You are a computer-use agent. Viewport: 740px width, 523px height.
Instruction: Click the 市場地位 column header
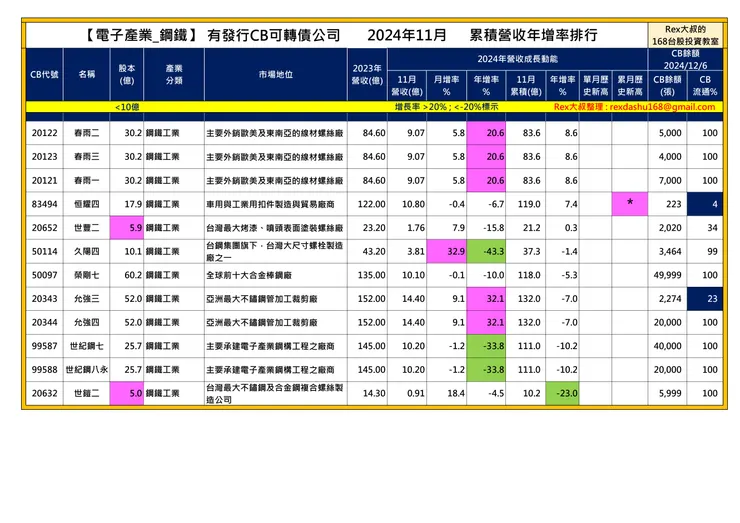(x=276, y=74)
